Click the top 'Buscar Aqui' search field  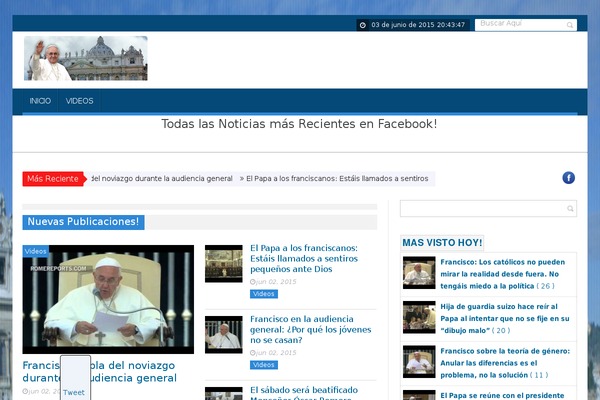pos(518,24)
